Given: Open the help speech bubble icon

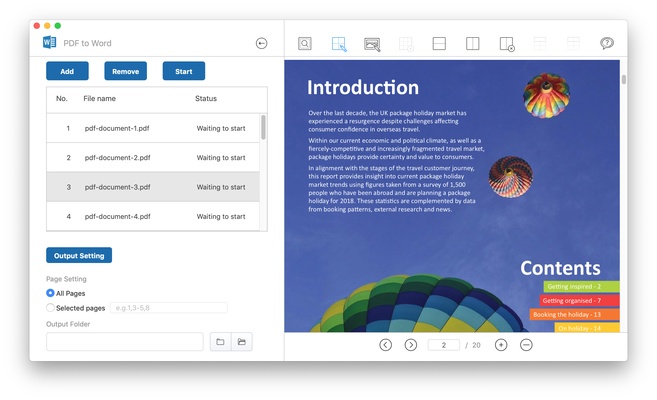Looking at the screenshot, I should click(x=607, y=43).
